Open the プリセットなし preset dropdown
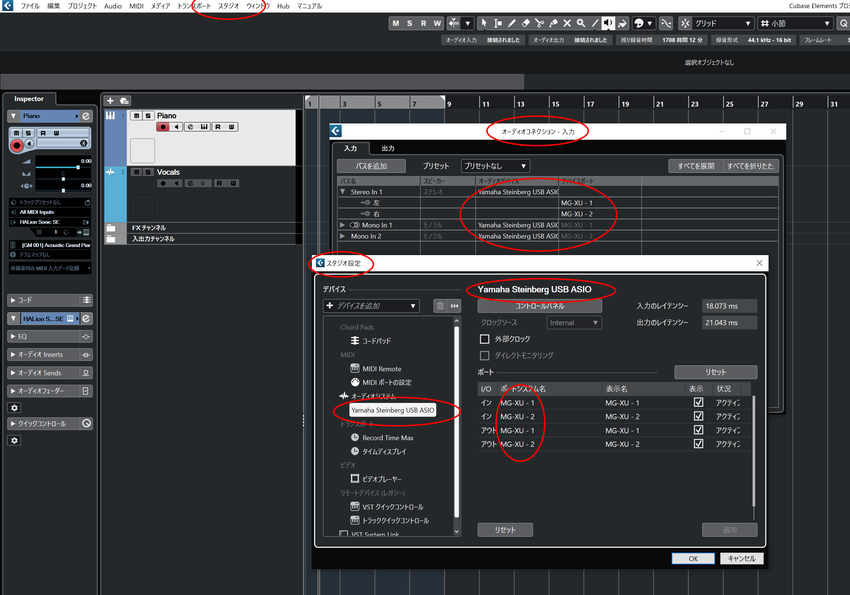 495,166
